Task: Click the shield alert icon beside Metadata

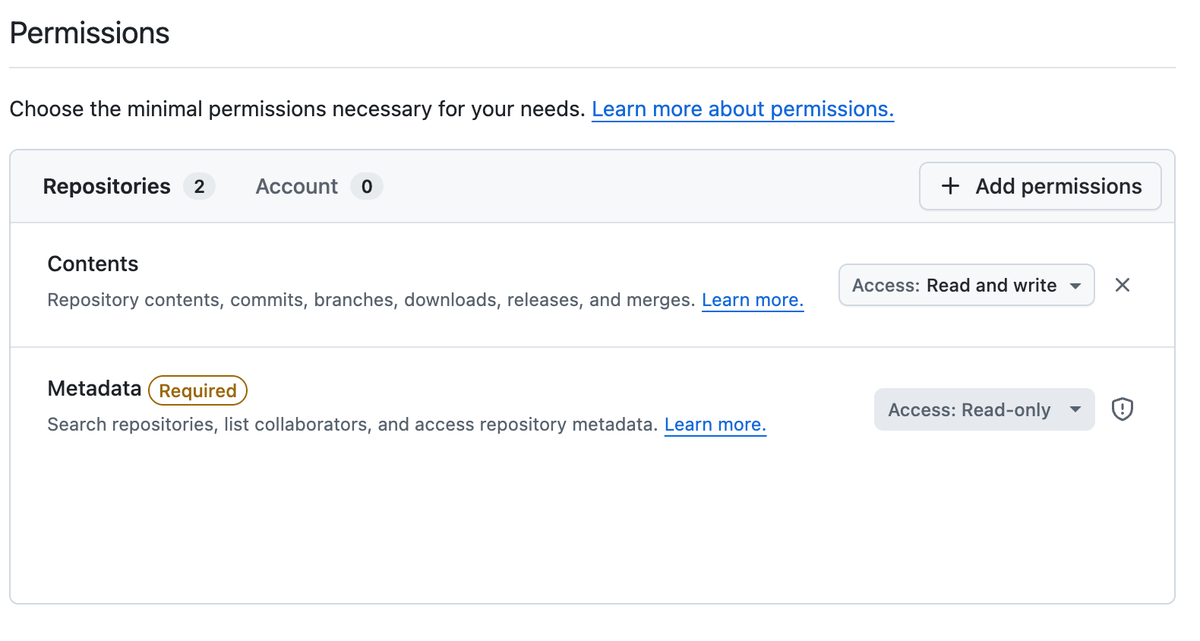Action: pyautogui.click(x=1122, y=409)
